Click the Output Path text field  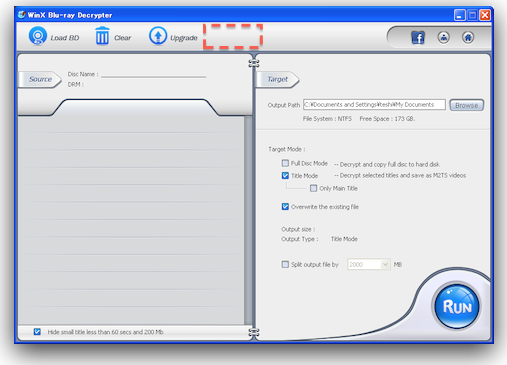tap(374, 105)
